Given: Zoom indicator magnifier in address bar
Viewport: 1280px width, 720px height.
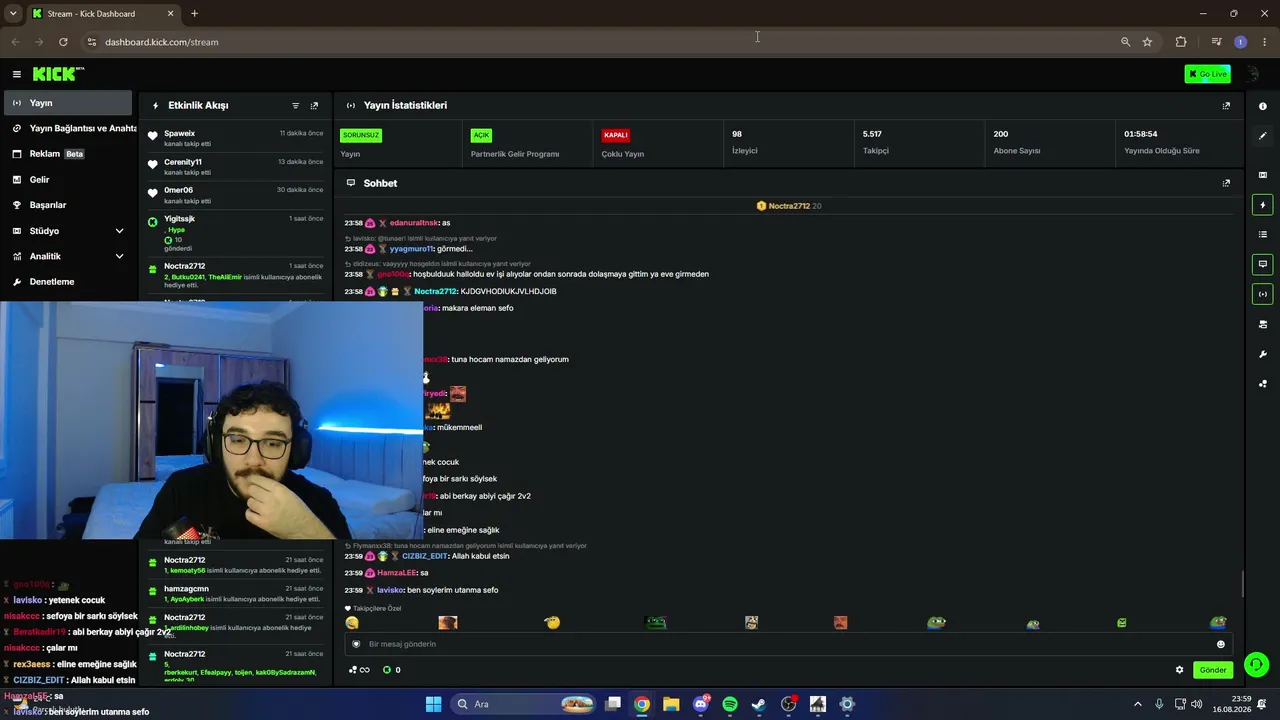Looking at the screenshot, I should (x=1125, y=42).
